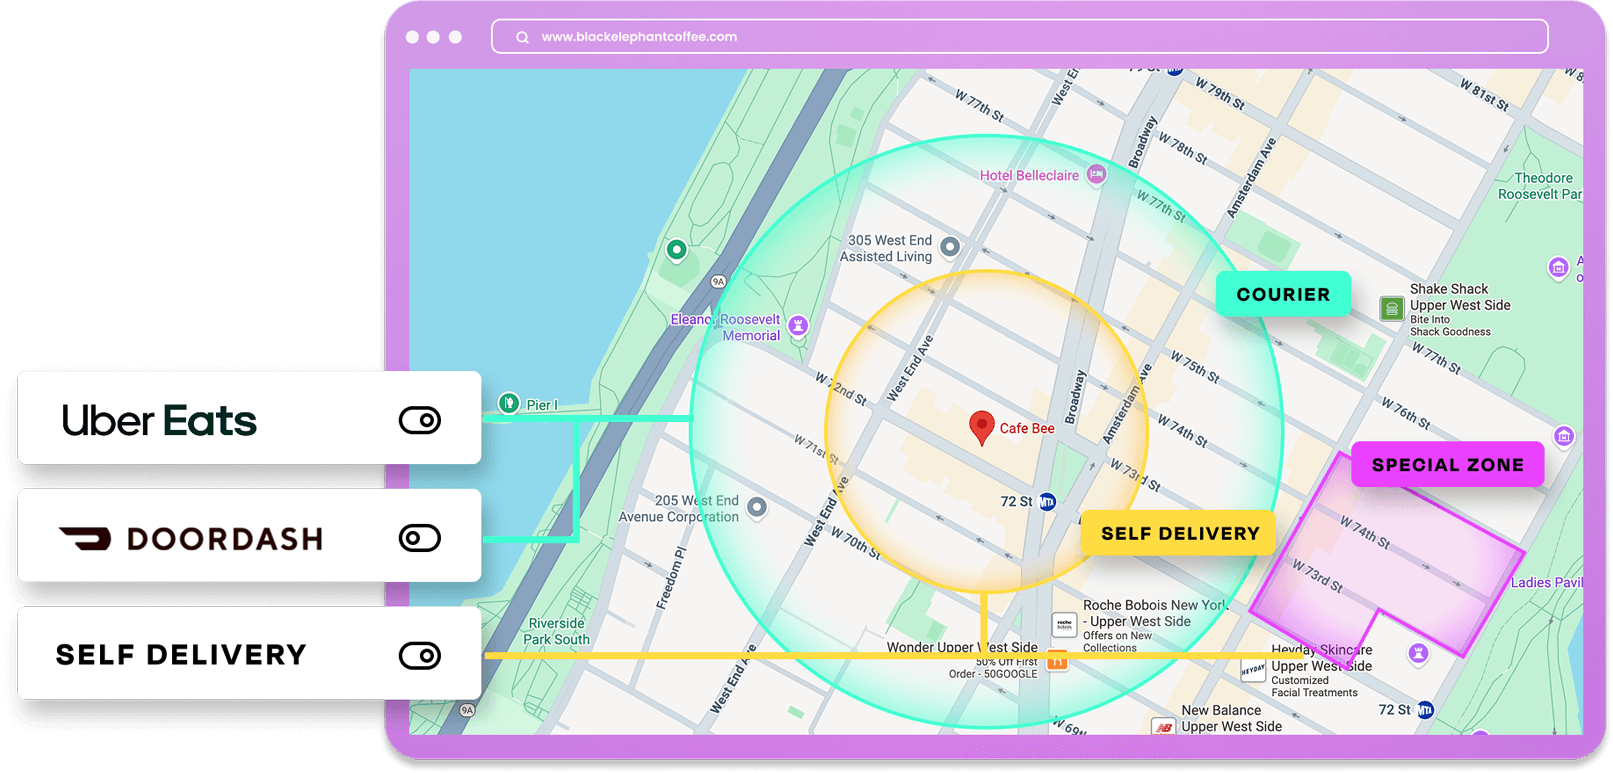The width and height of the screenshot is (1613, 773).
Task: Toggle the DoorDash delivery switch
Action: pos(420,538)
